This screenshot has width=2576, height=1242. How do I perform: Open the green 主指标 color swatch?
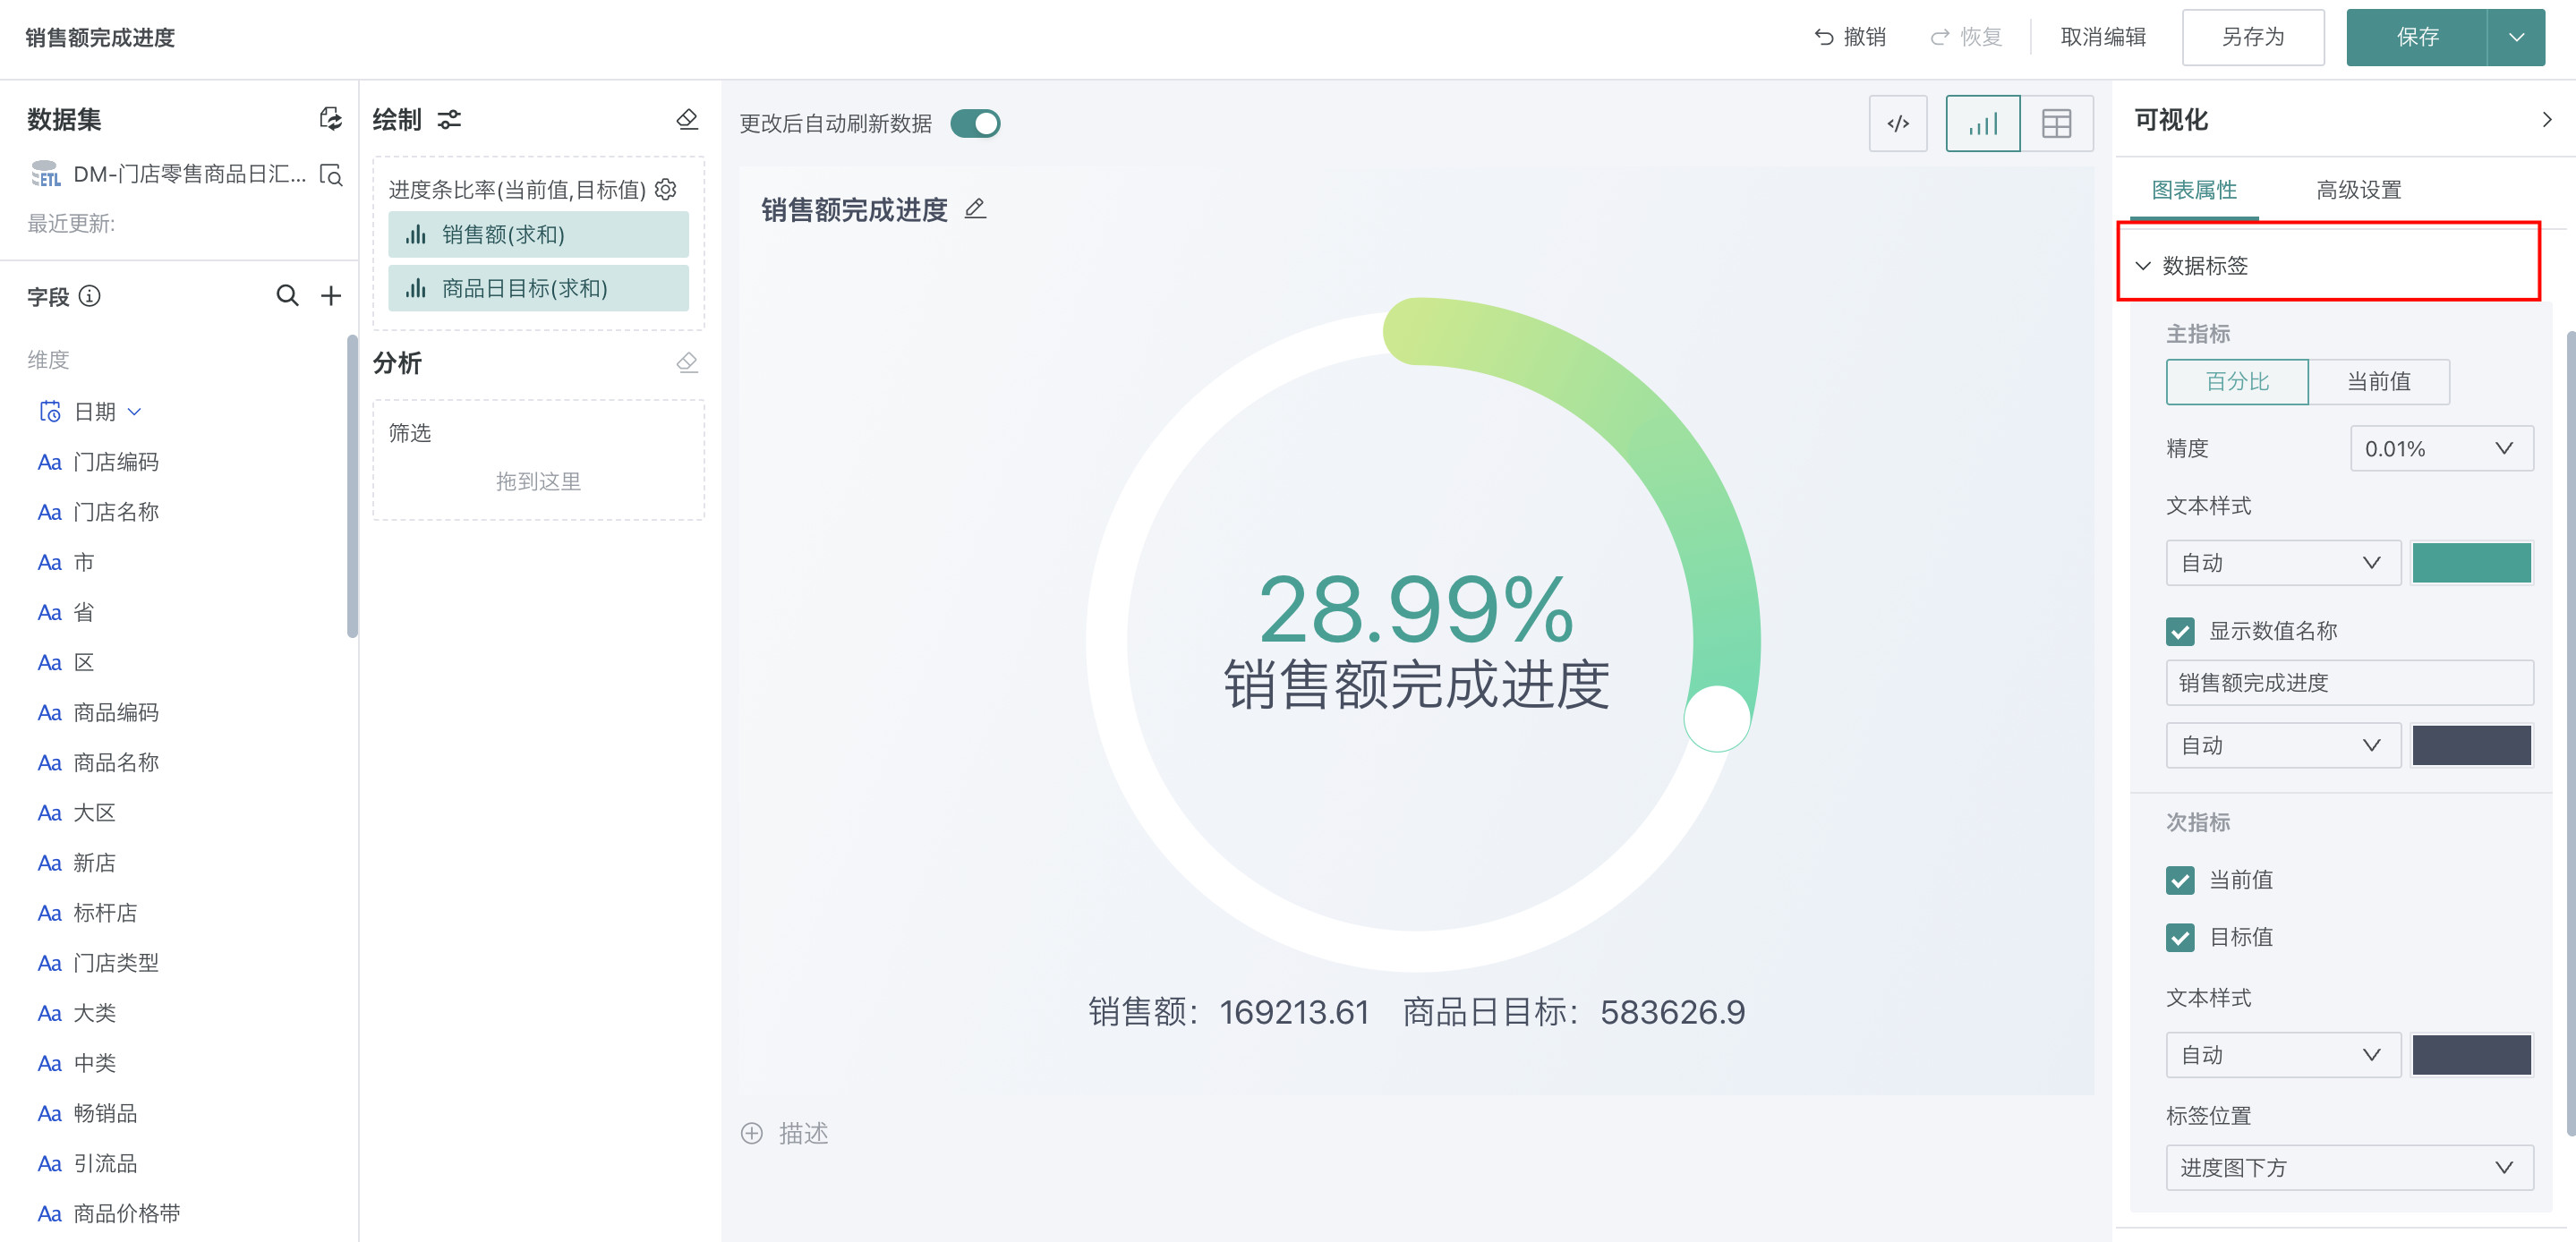point(2471,563)
